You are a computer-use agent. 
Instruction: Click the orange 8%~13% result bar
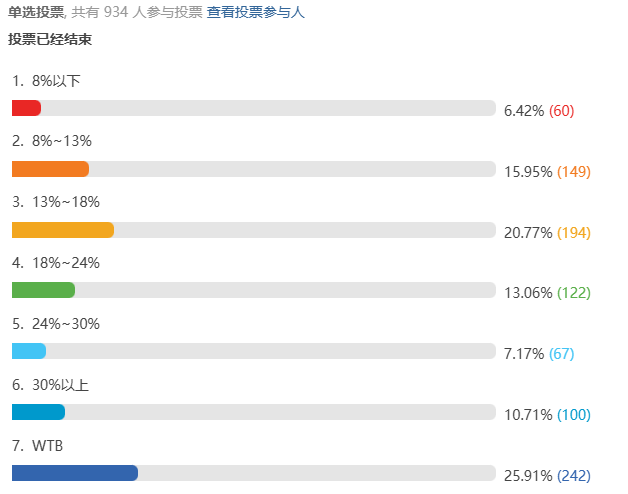50,169
